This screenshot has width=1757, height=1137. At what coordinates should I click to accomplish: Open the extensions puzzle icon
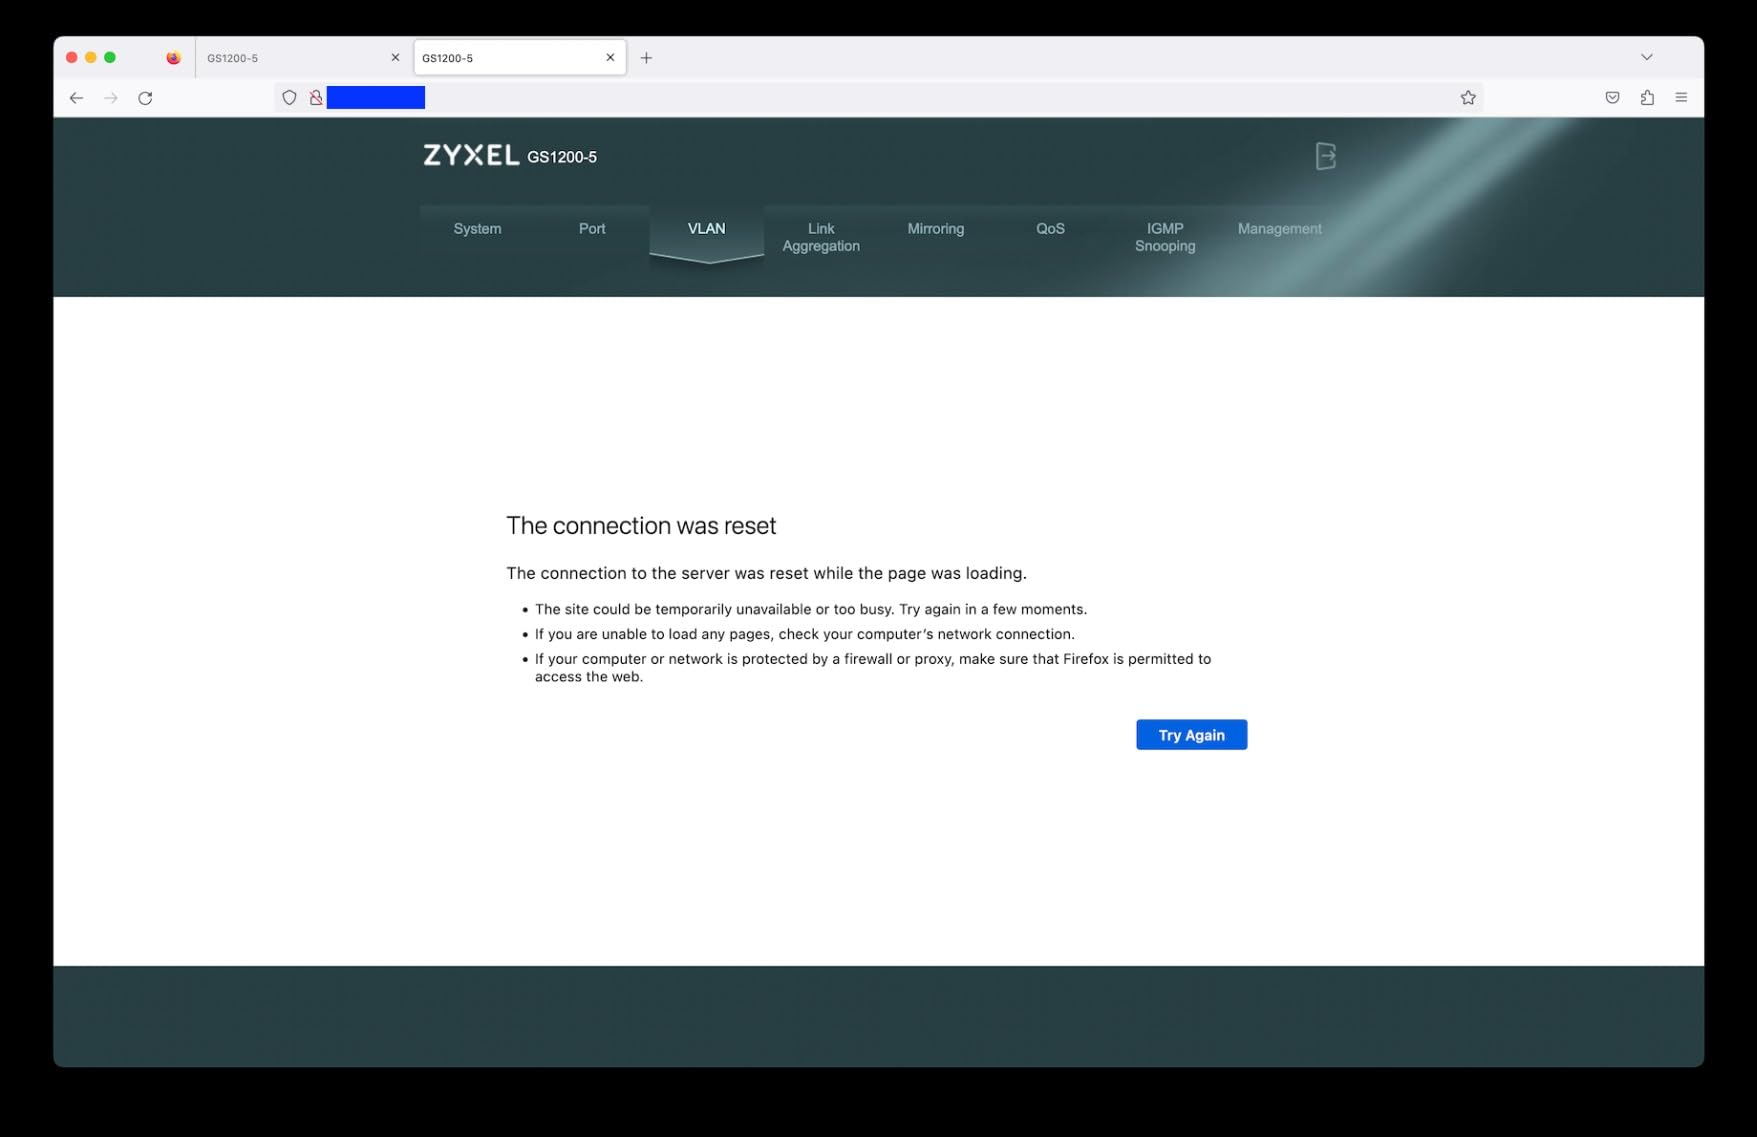[1647, 98]
